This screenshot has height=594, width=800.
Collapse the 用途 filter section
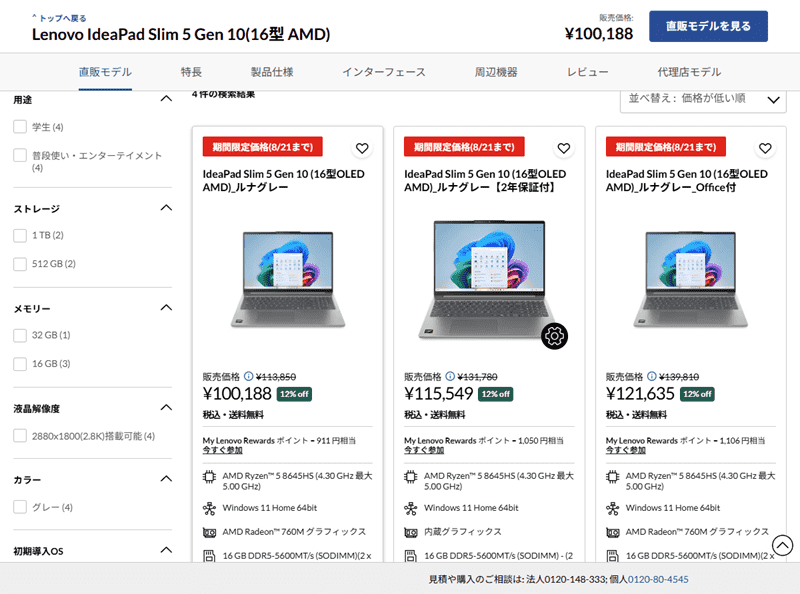pos(166,99)
